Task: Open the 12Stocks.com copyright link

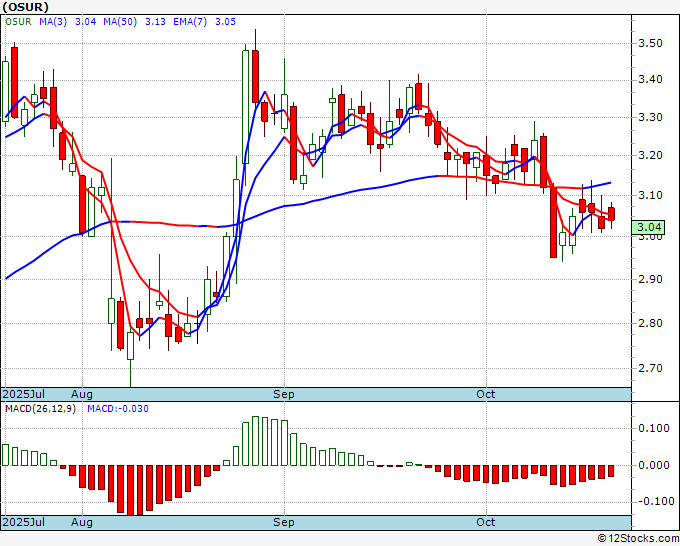Action: (638, 539)
